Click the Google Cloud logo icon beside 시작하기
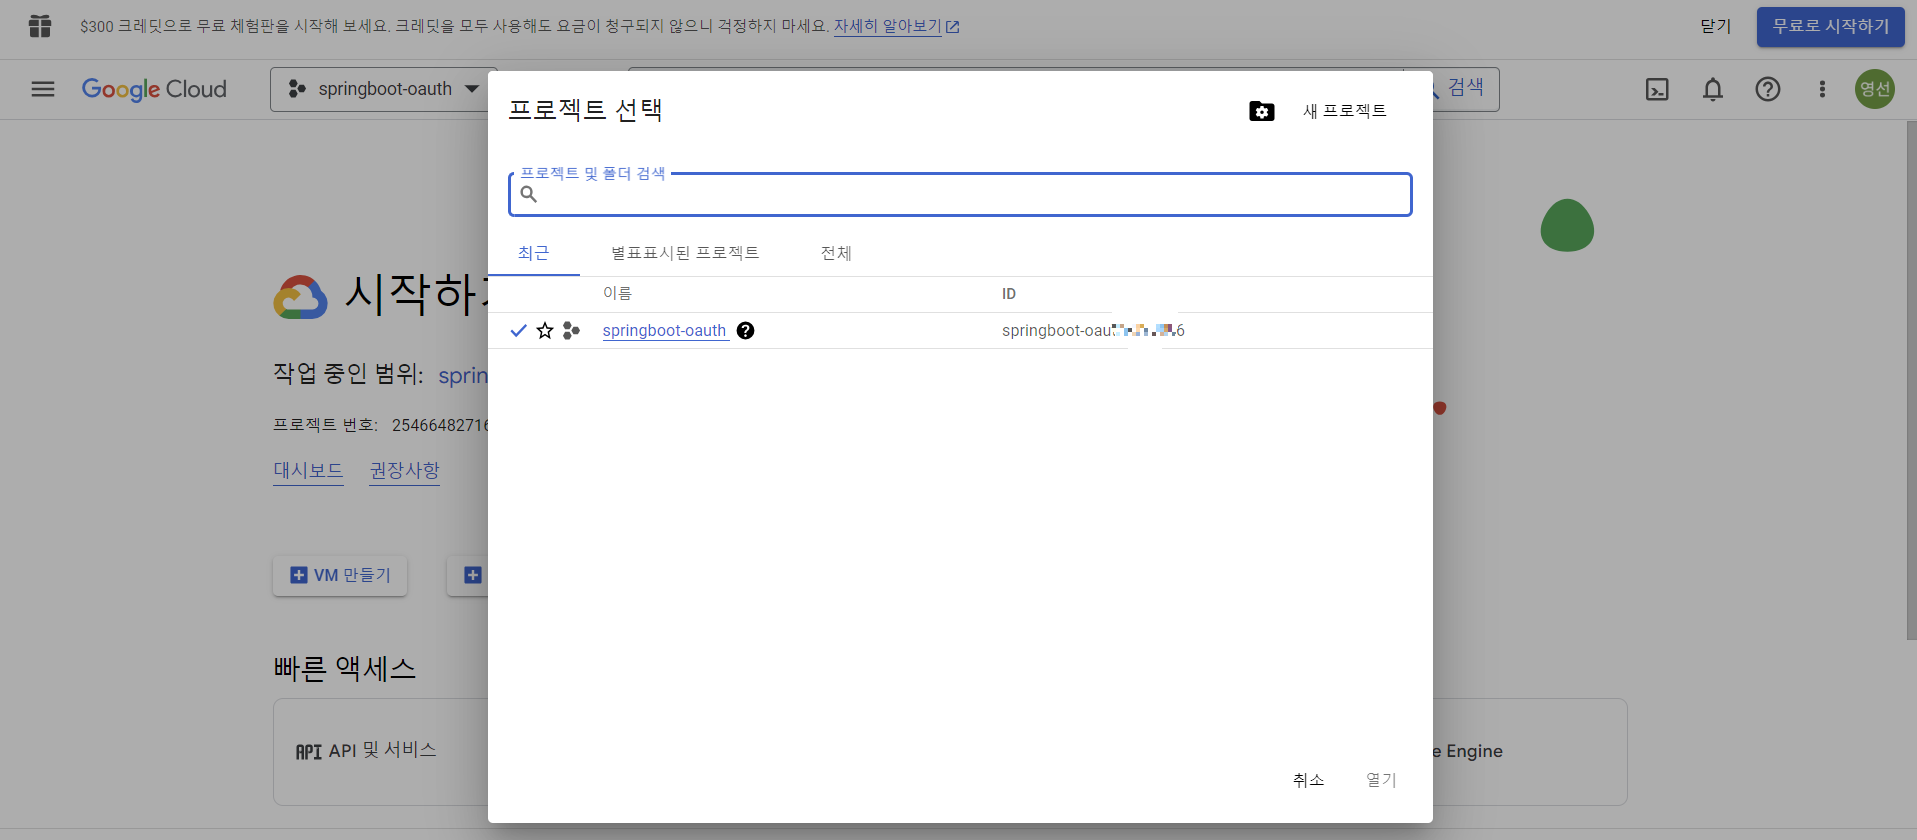 (x=300, y=297)
